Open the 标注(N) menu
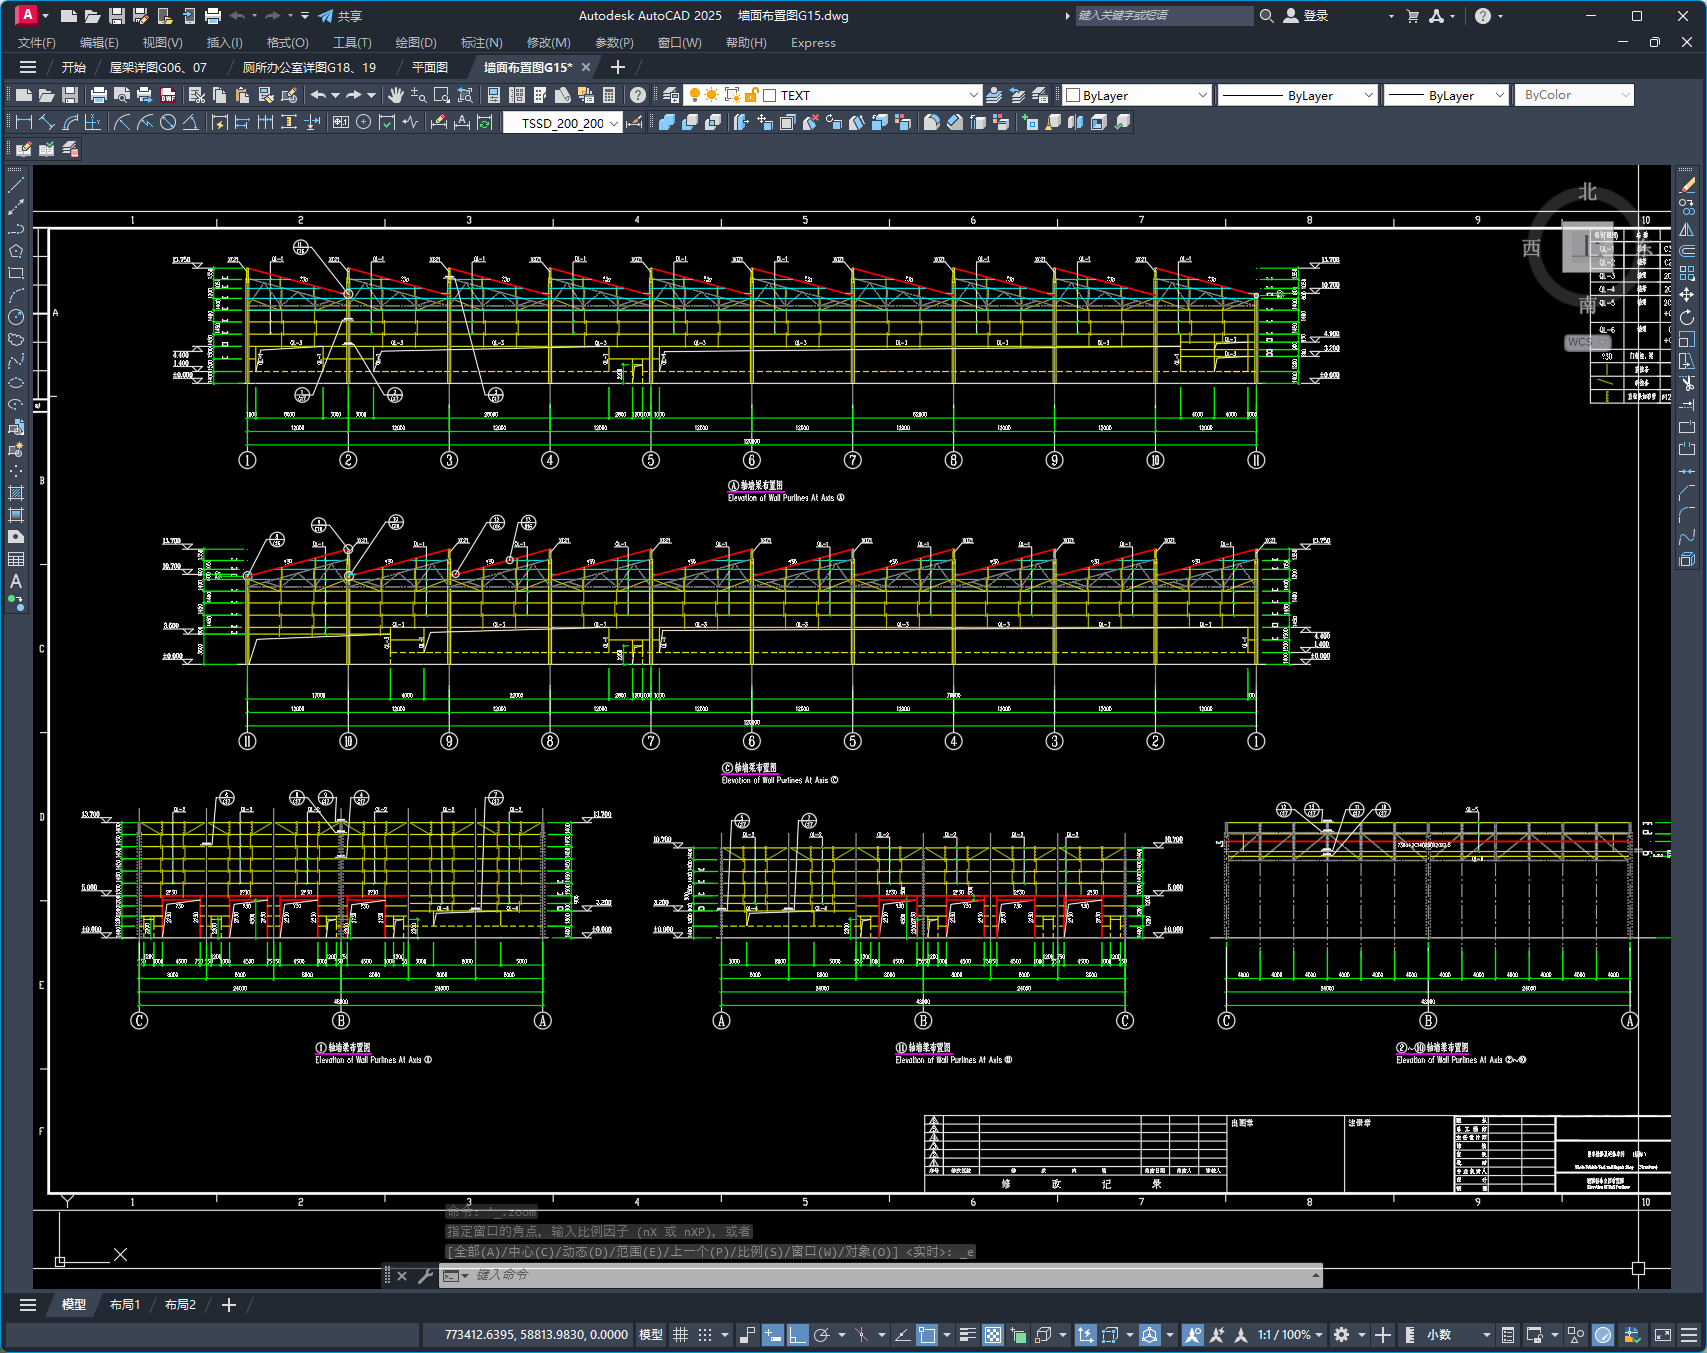Image resolution: width=1707 pixels, height=1353 pixels. coord(481,43)
